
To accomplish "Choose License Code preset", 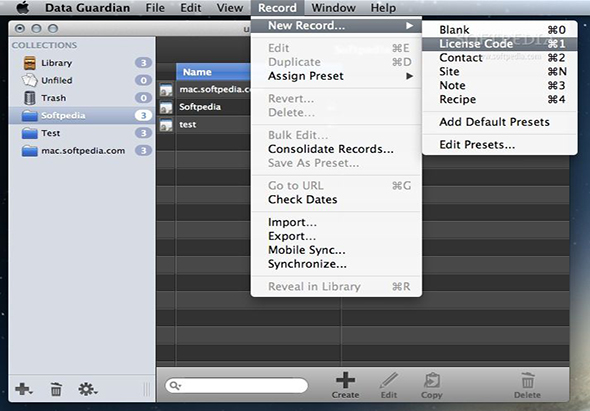I will [500, 44].
